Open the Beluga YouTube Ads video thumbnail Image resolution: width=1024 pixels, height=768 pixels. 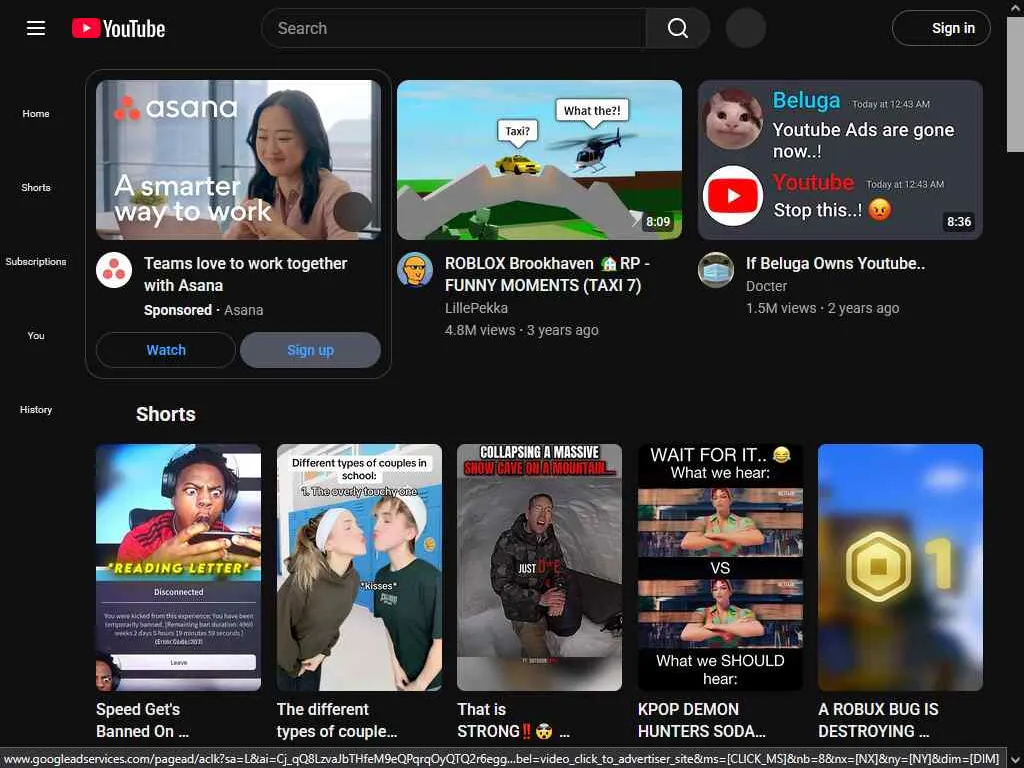tap(840, 160)
